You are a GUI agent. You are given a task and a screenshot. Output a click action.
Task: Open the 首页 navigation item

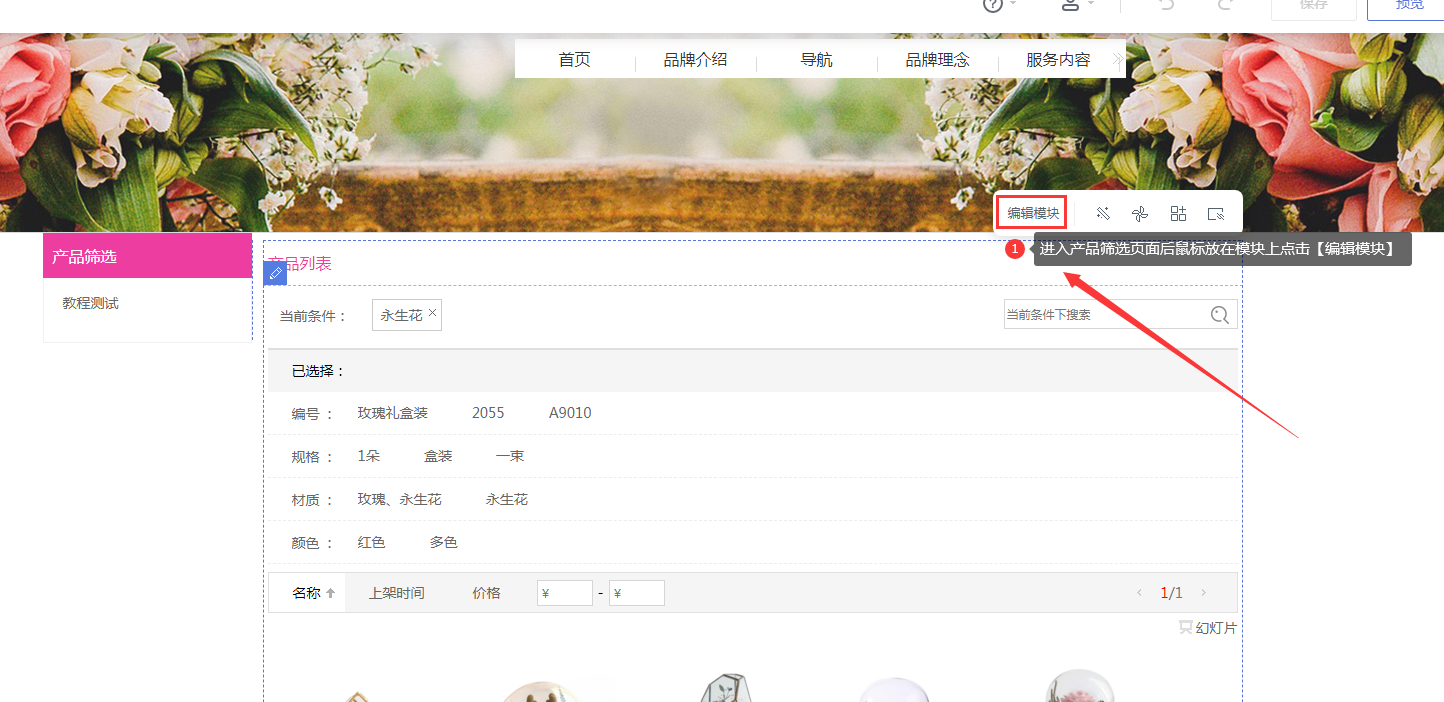574,60
